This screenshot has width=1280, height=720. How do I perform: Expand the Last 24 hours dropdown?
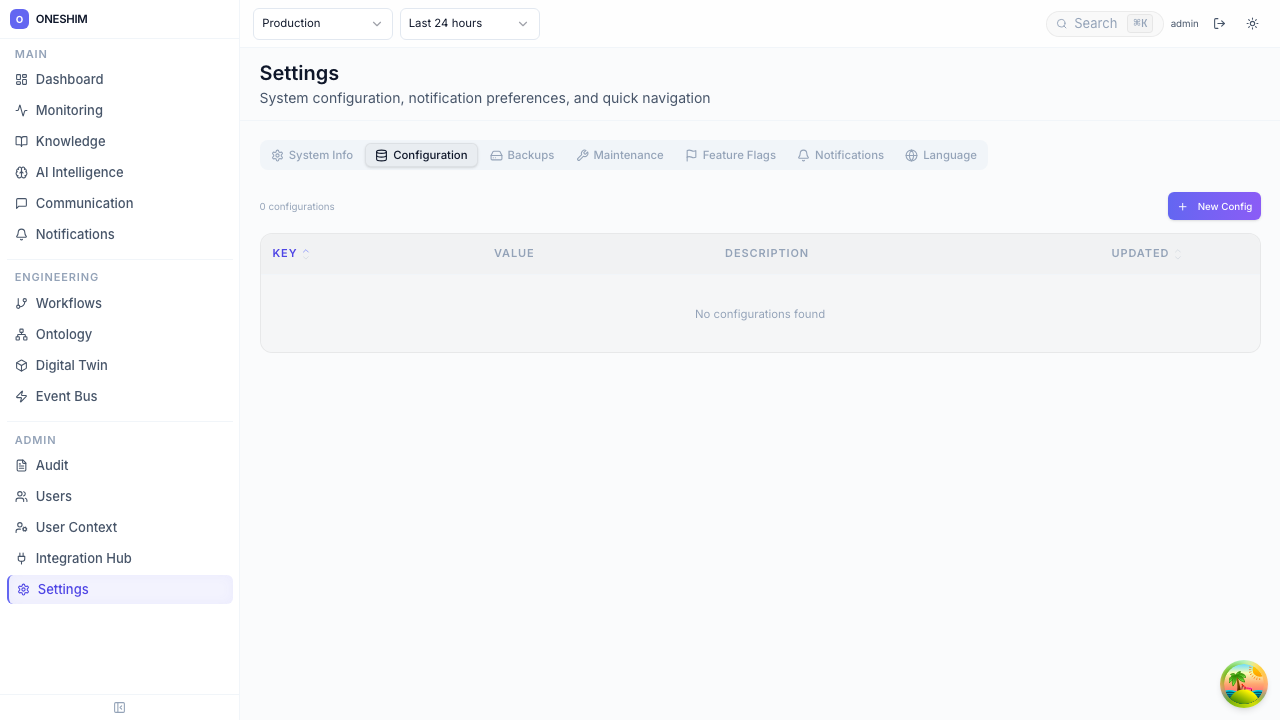coord(469,23)
